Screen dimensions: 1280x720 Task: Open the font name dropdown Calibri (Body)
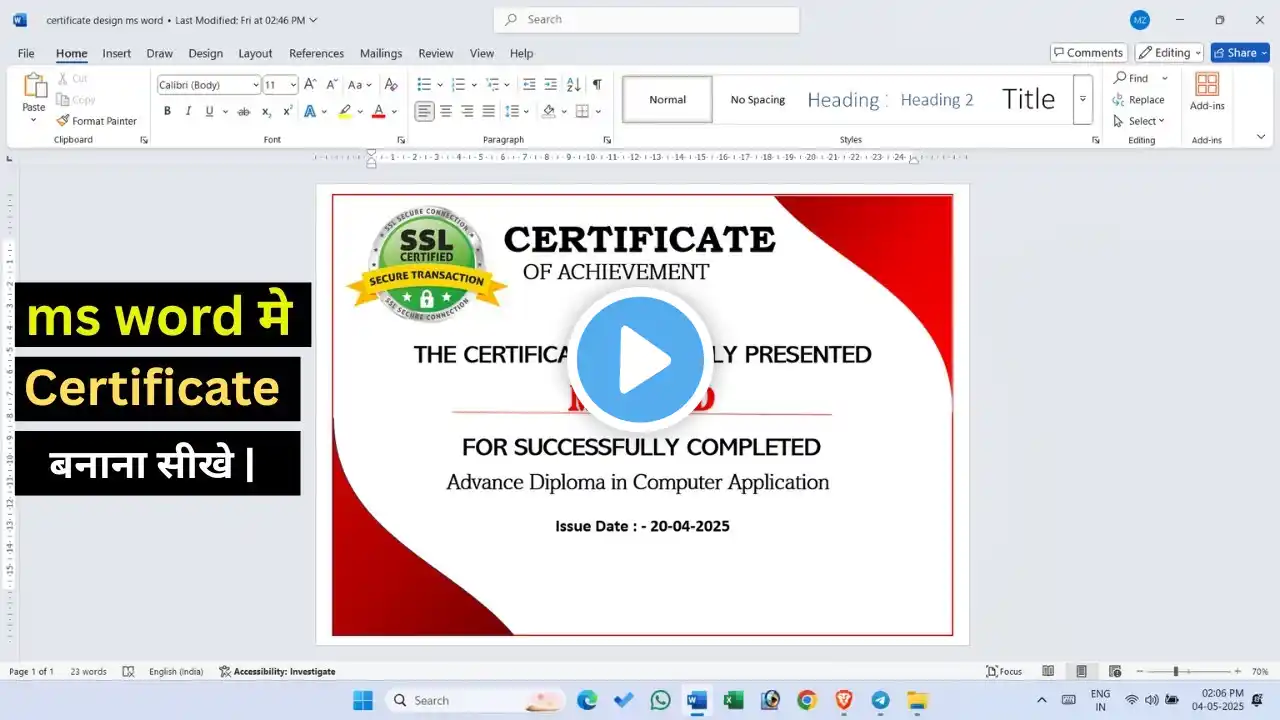[209, 85]
